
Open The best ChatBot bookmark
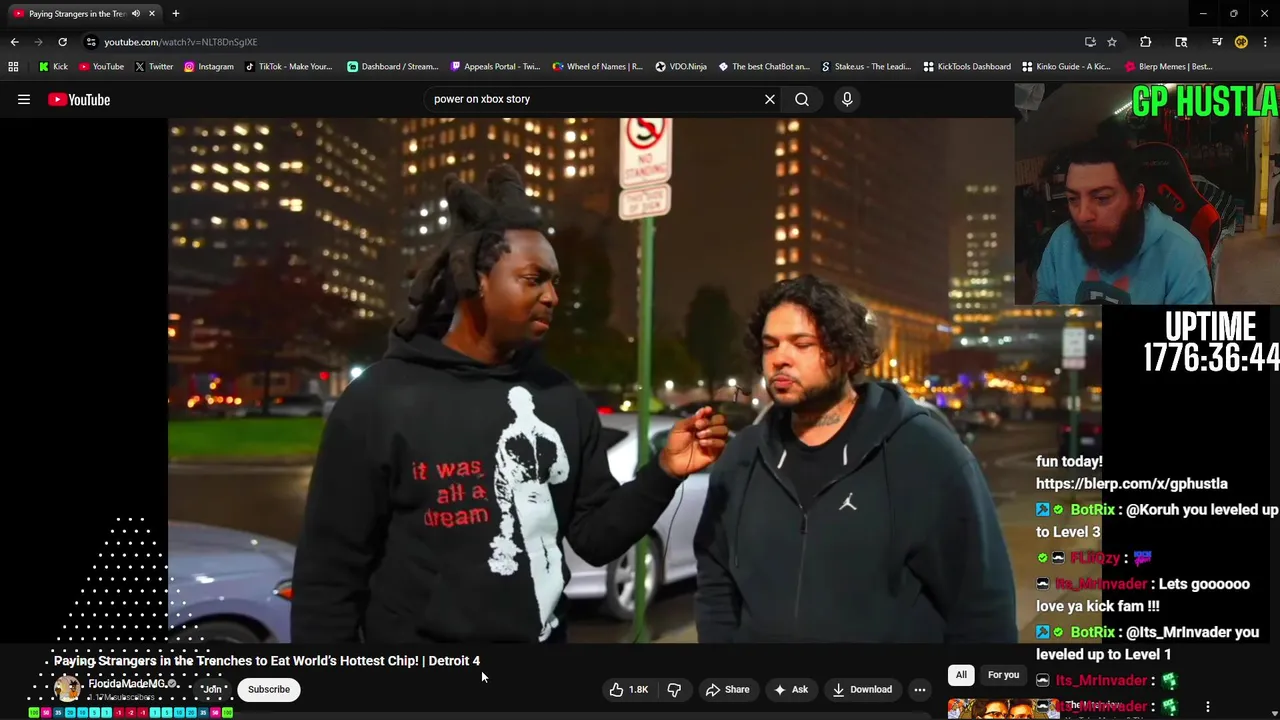[765, 66]
